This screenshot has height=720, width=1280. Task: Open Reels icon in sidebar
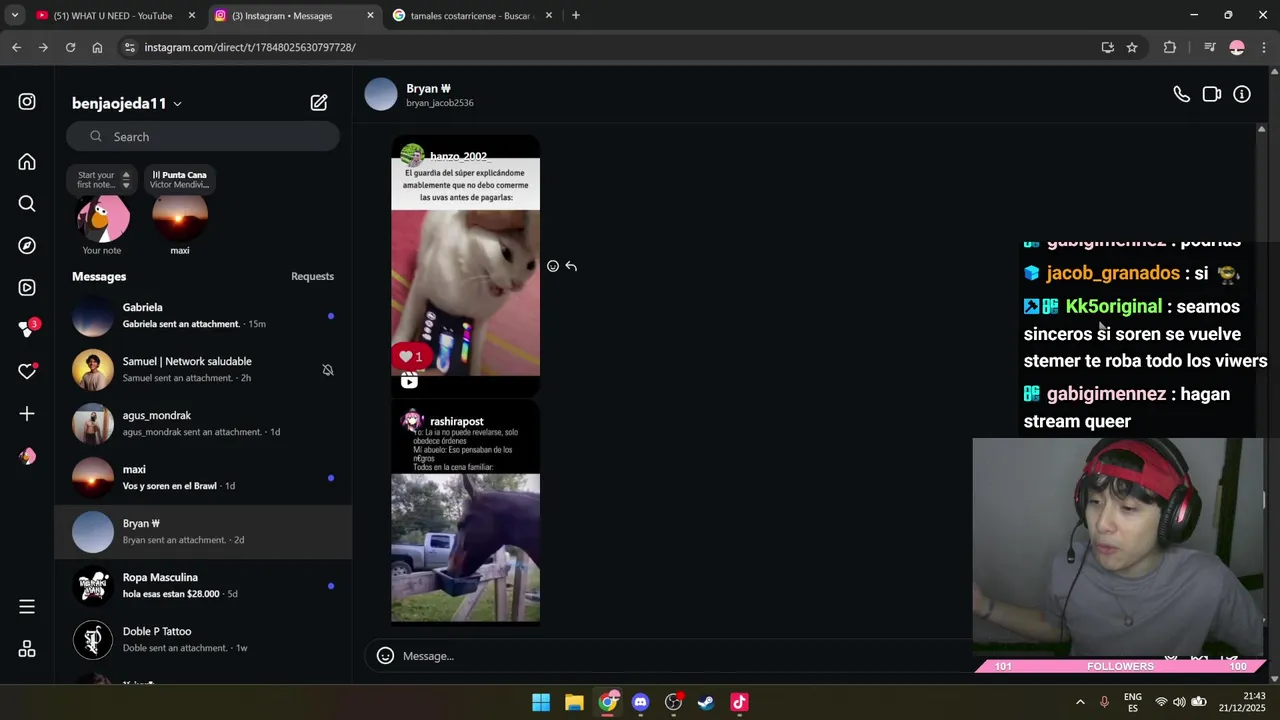click(x=27, y=288)
